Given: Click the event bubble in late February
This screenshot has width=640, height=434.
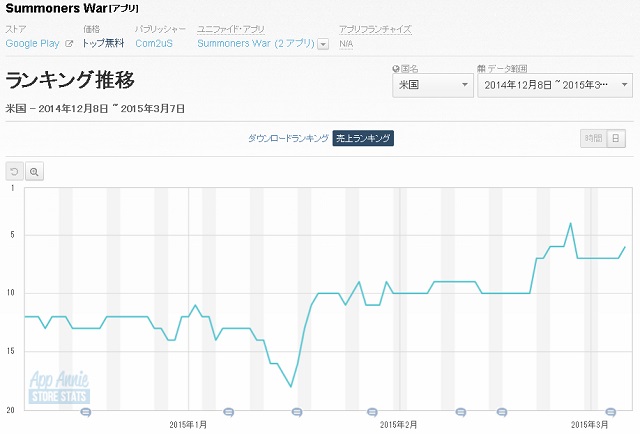Looking at the screenshot, I should pyautogui.click(x=502, y=412).
